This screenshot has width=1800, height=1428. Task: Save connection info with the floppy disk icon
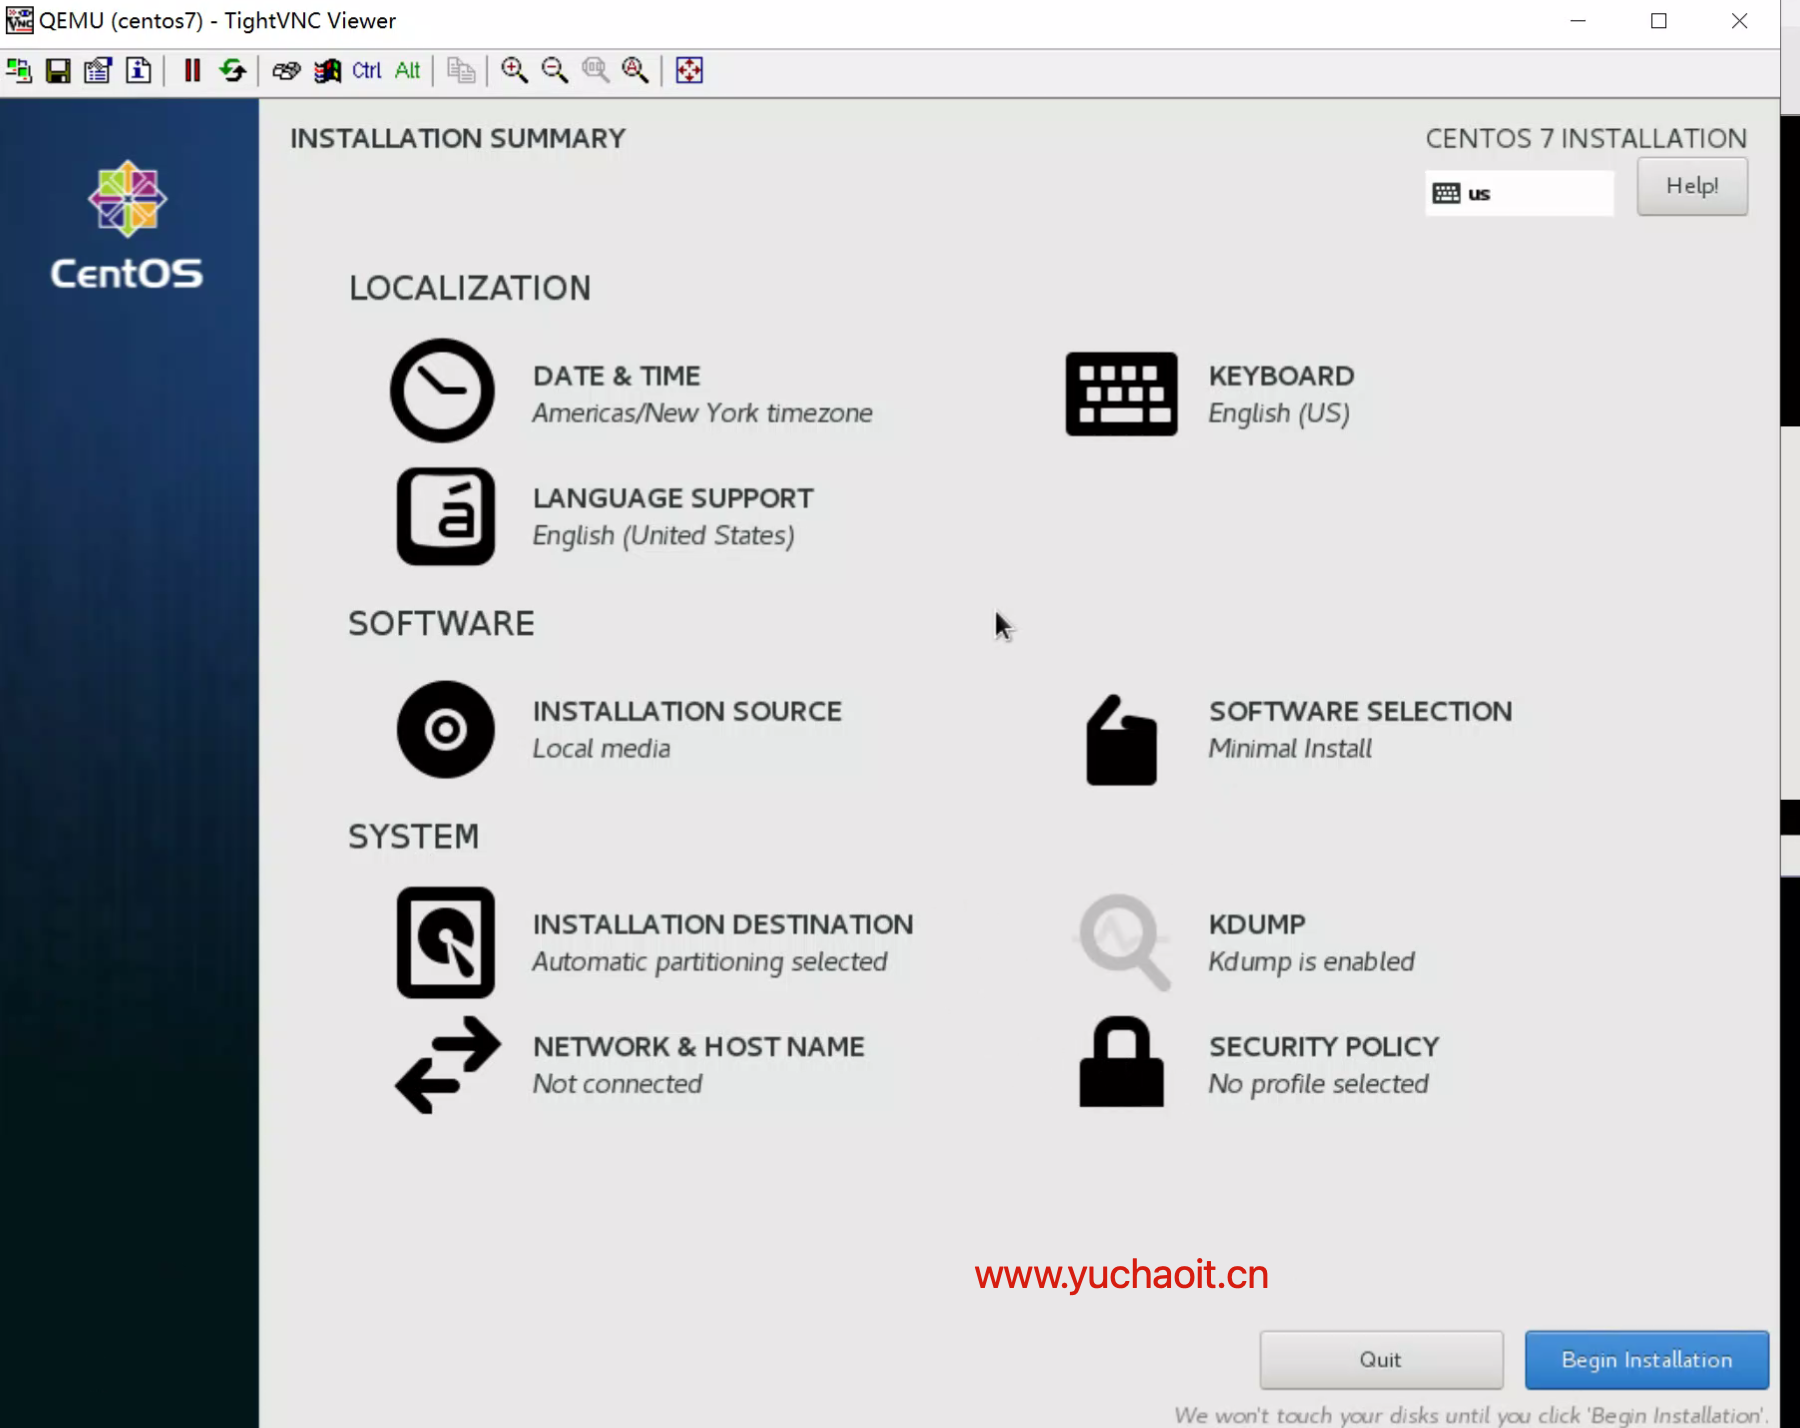58,70
